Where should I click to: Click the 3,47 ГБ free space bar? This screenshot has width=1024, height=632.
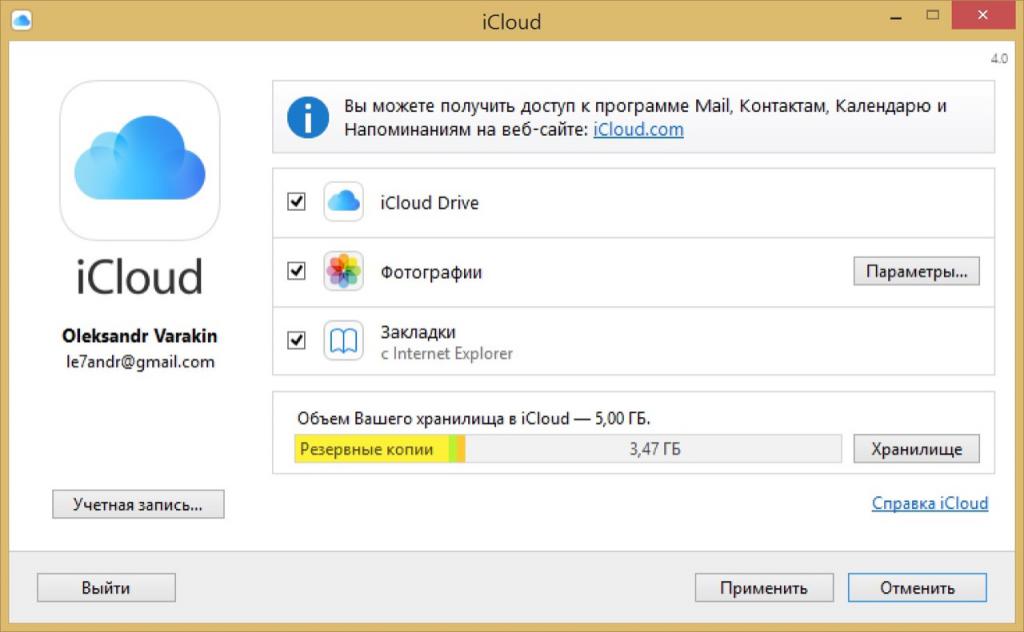click(x=654, y=449)
